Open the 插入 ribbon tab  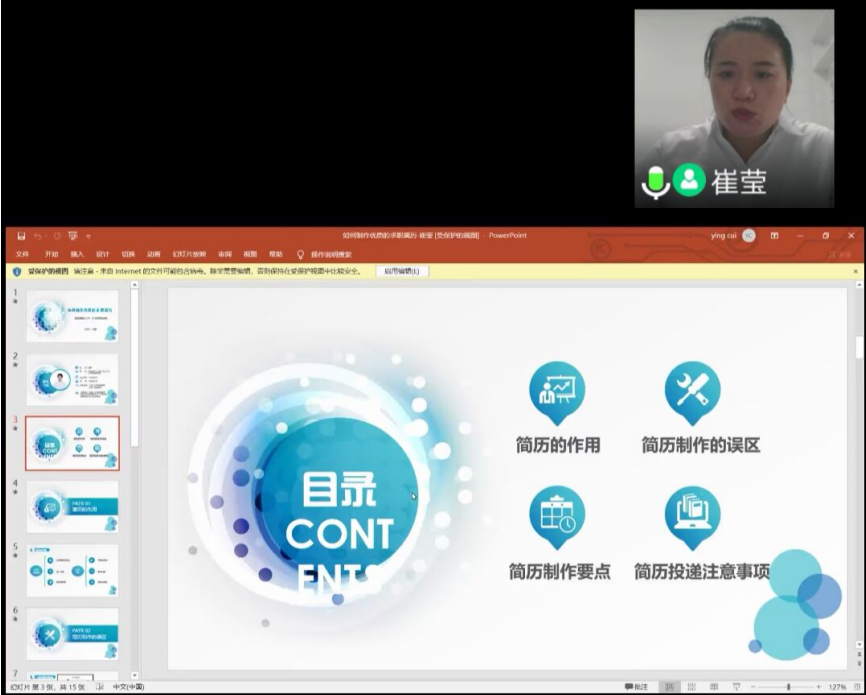tap(77, 254)
